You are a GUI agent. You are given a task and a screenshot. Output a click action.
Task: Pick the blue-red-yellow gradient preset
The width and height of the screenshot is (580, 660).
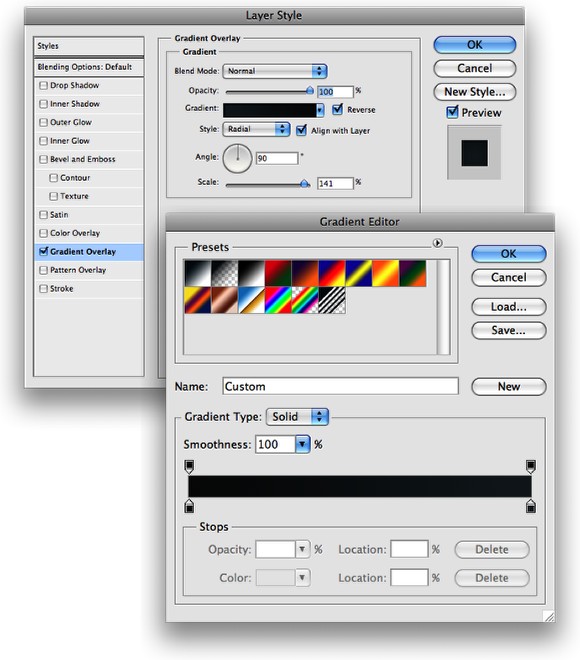333,273
